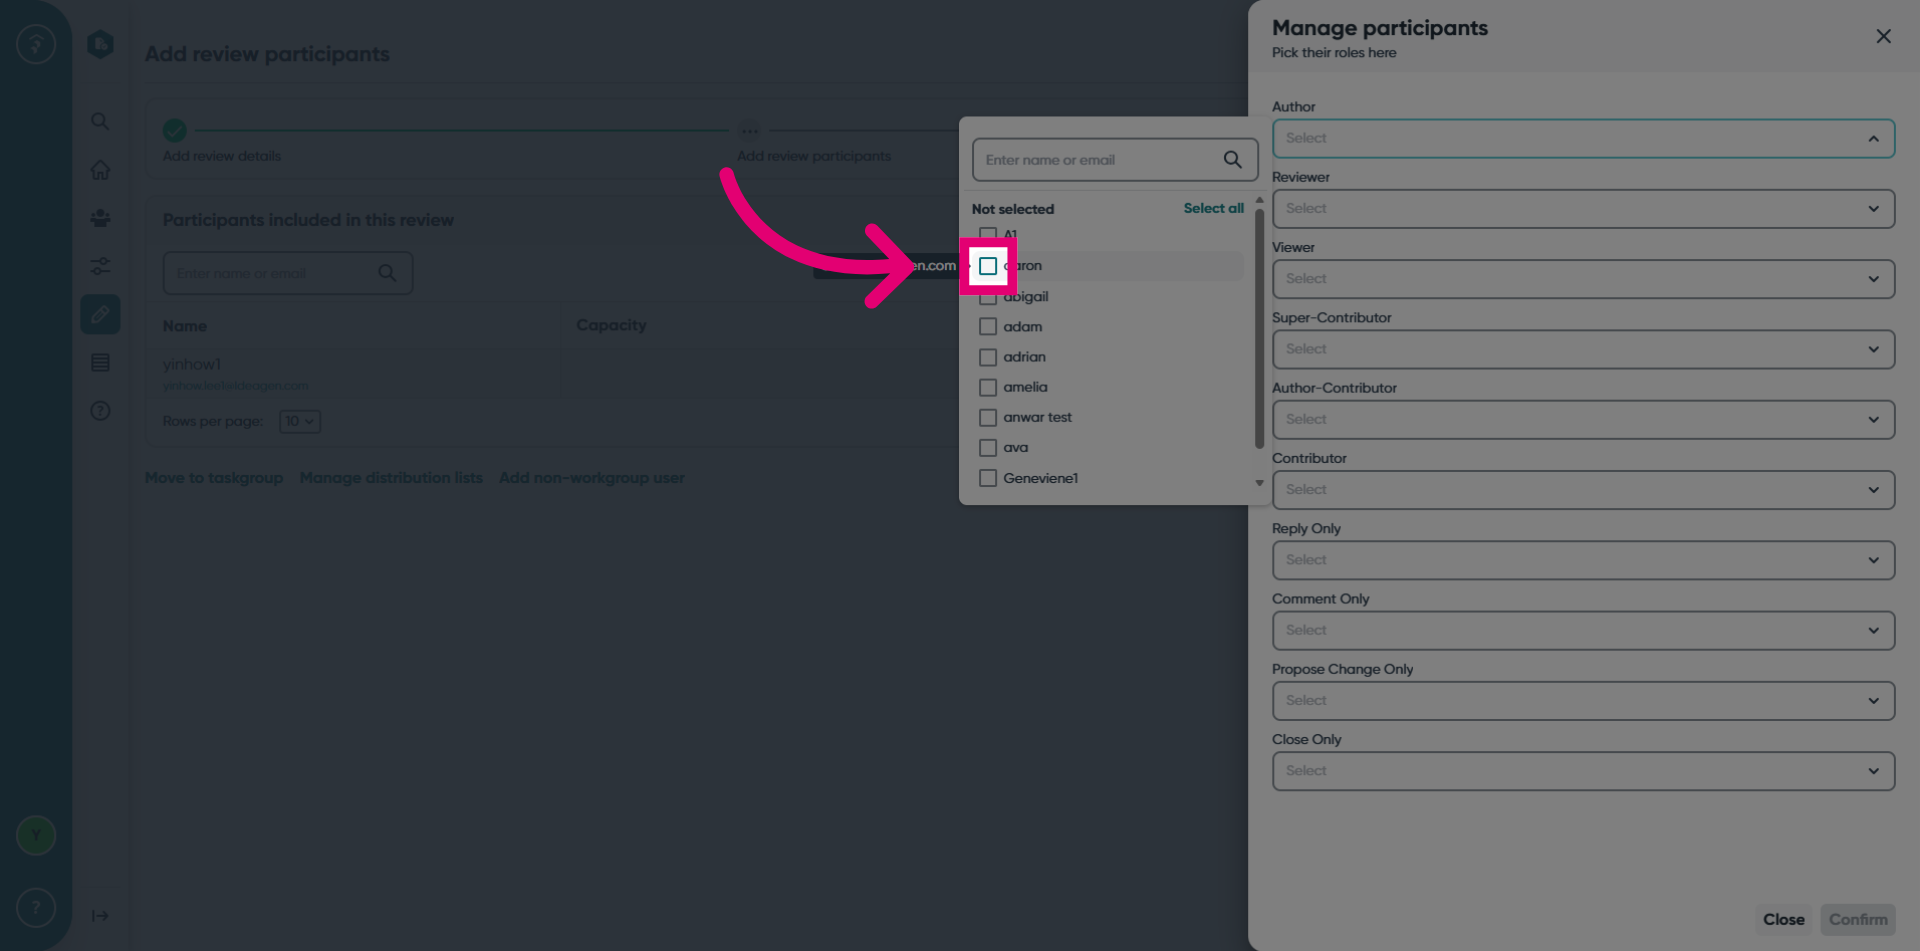Click the lightbulb icon at top left
This screenshot has height=951, width=1920.
pyautogui.click(x=36, y=44)
